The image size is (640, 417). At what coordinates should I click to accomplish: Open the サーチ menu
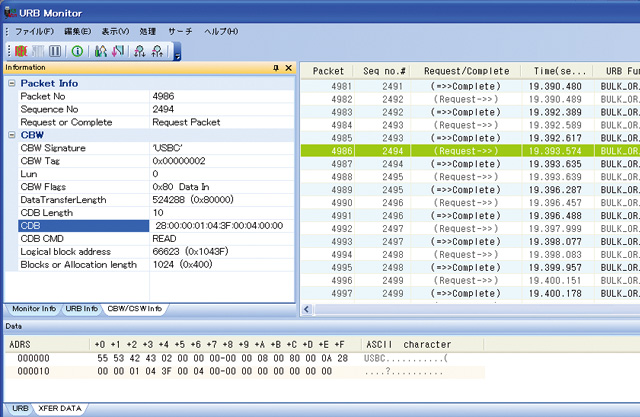point(180,31)
